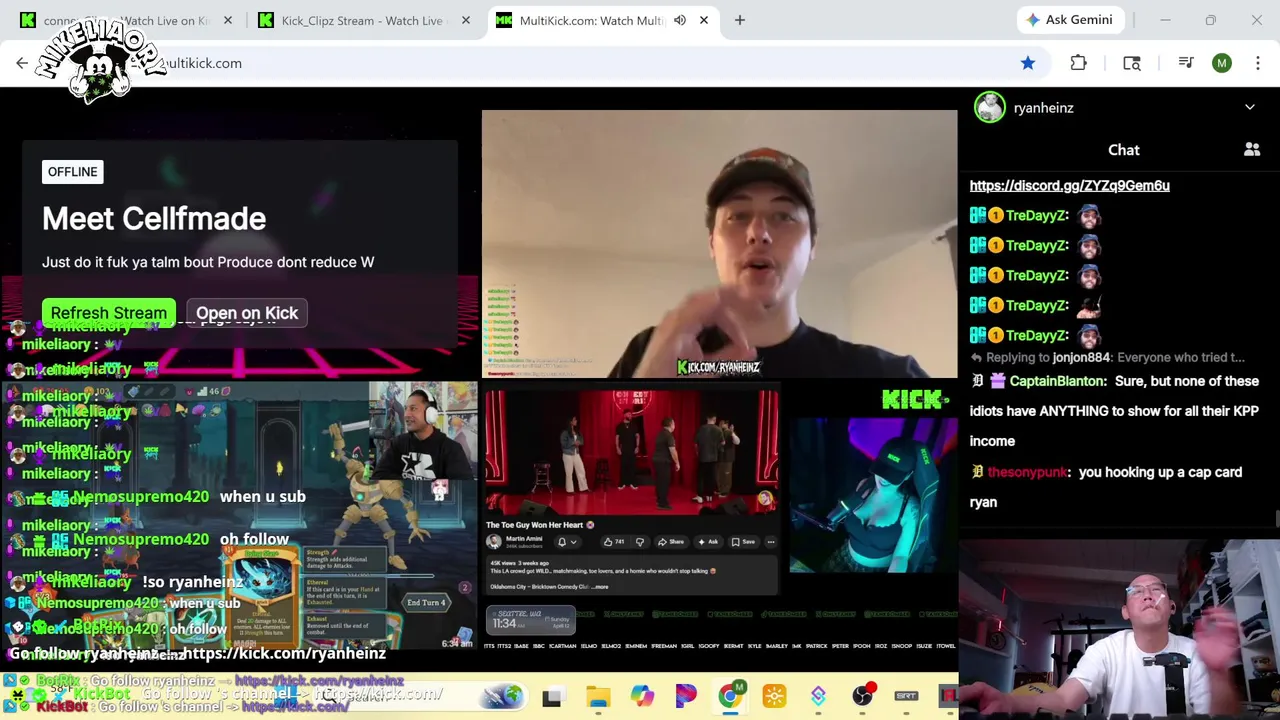This screenshot has width=1280, height=720.
Task: Open Martin Amini channel avatar
Action: [494, 541]
